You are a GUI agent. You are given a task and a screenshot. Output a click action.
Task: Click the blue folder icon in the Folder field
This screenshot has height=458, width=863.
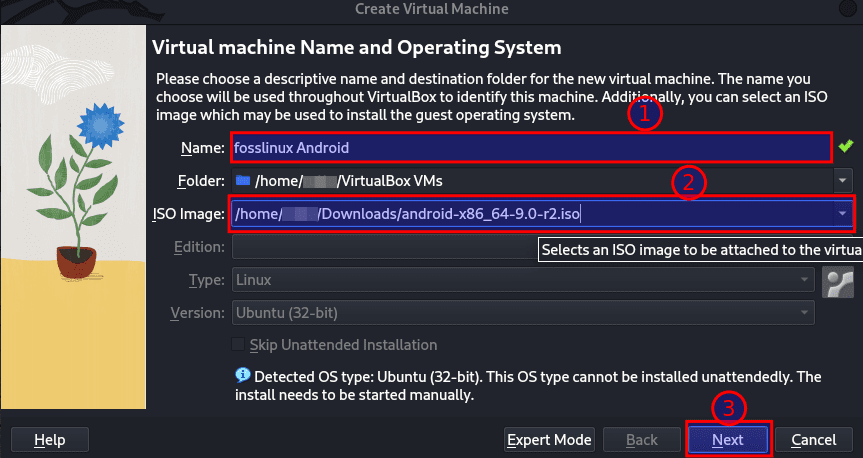click(x=243, y=181)
